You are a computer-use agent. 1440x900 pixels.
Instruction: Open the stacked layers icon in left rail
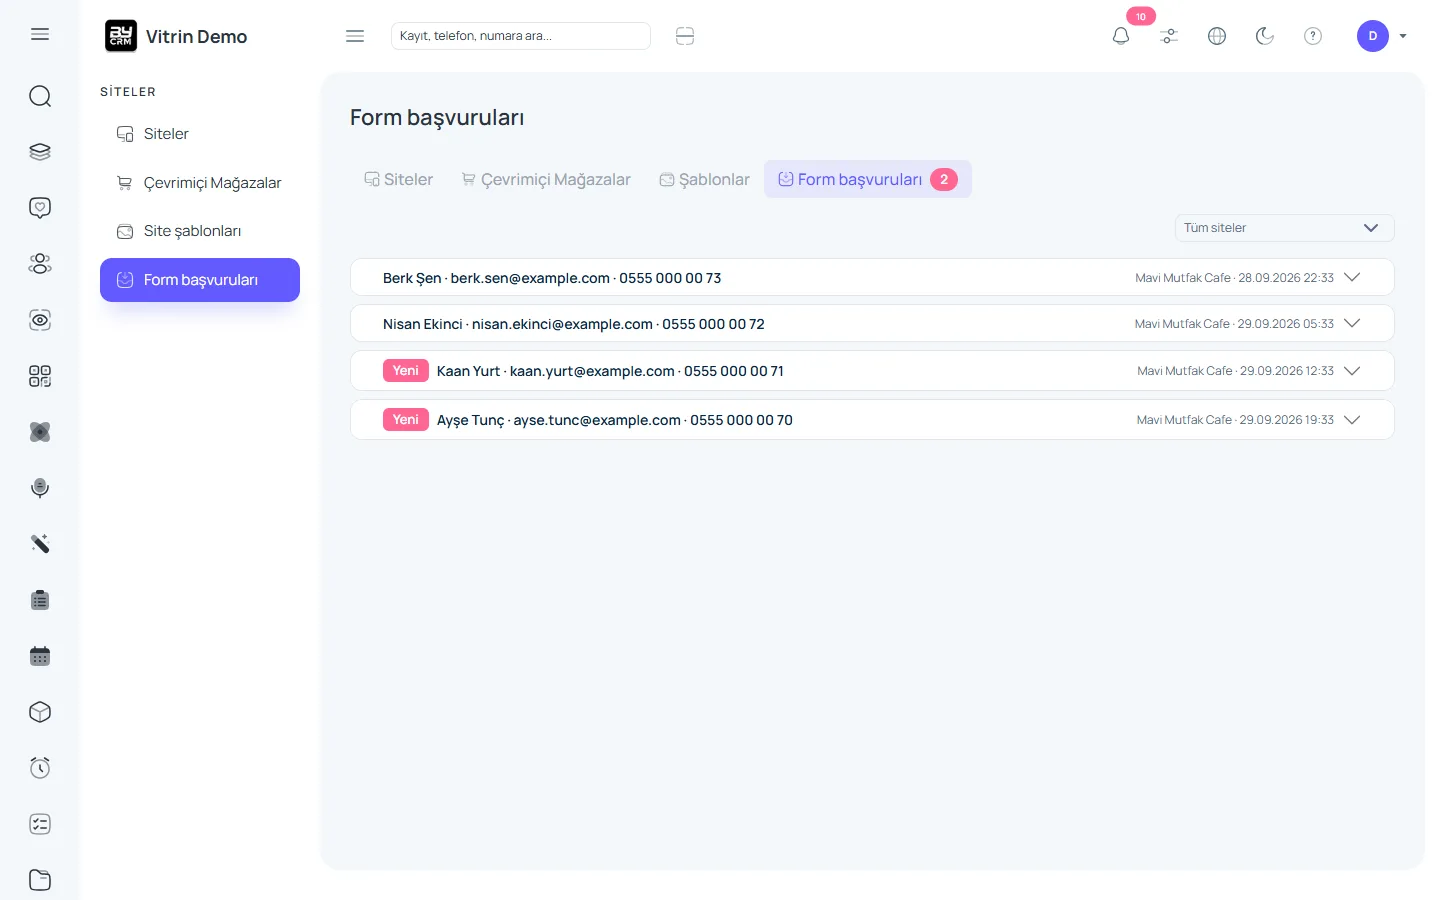click(40, 152)
